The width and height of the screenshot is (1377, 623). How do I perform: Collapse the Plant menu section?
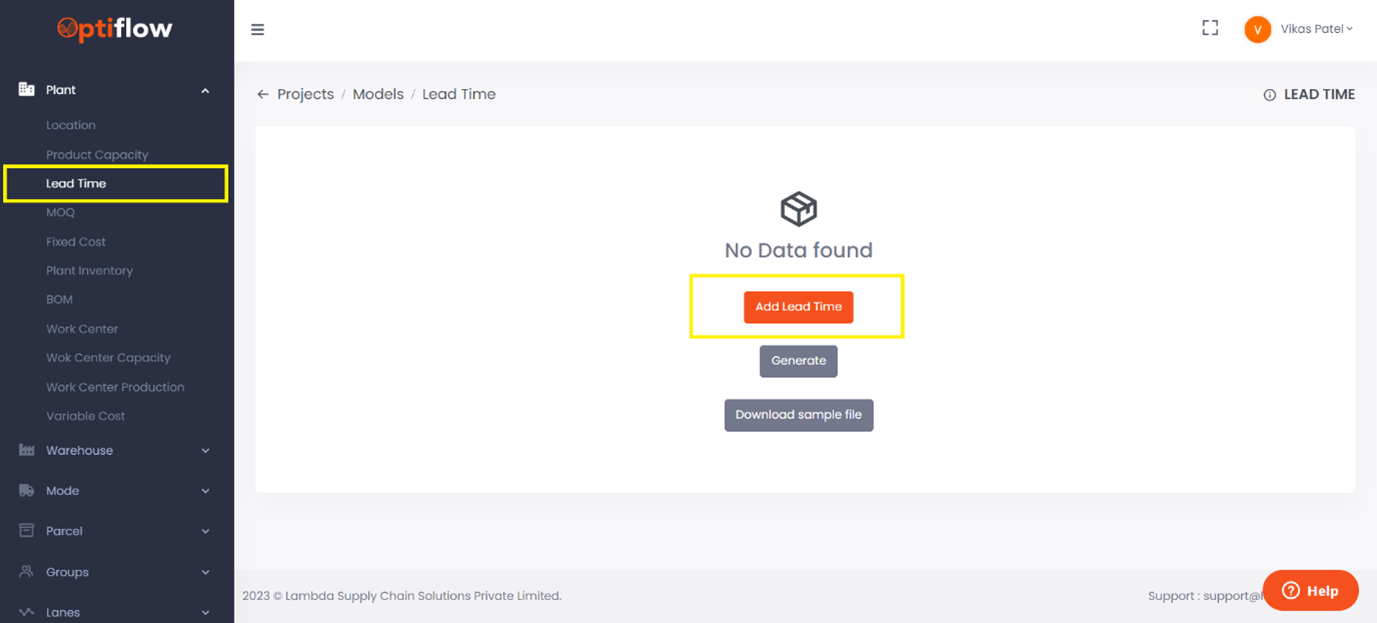[x=205, y=90]
